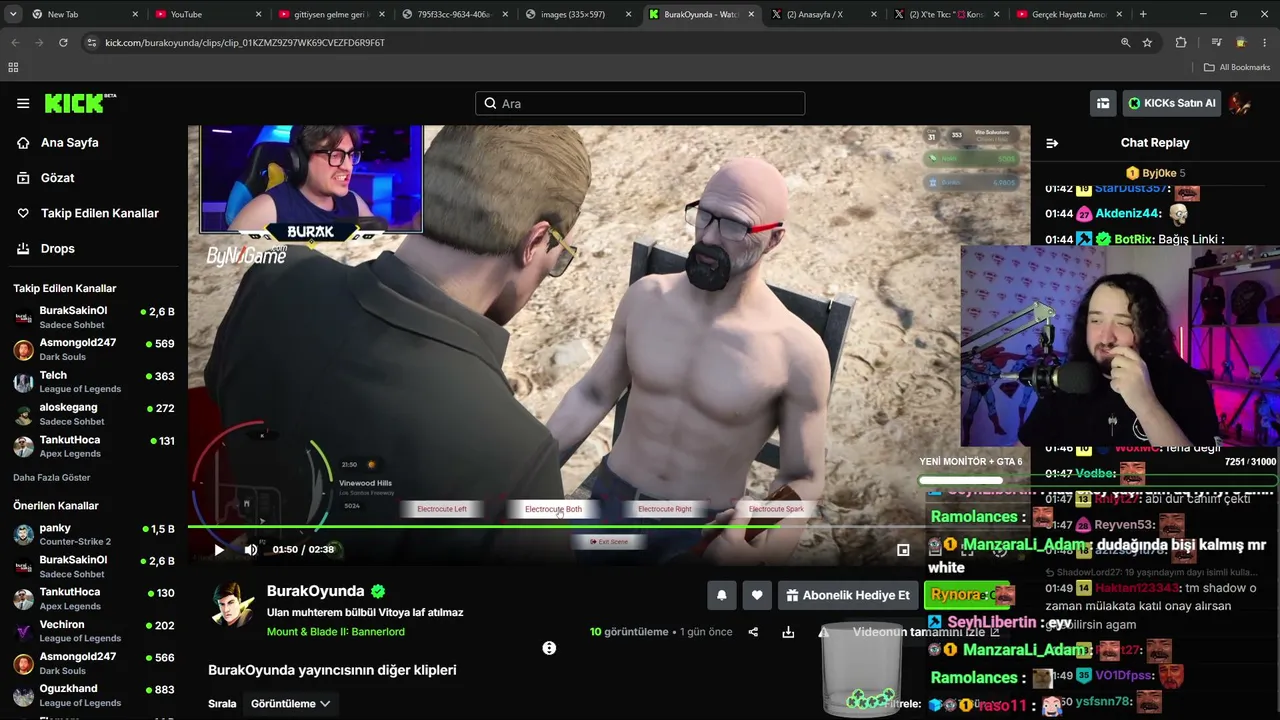Reload the current page

coord(63,43)
